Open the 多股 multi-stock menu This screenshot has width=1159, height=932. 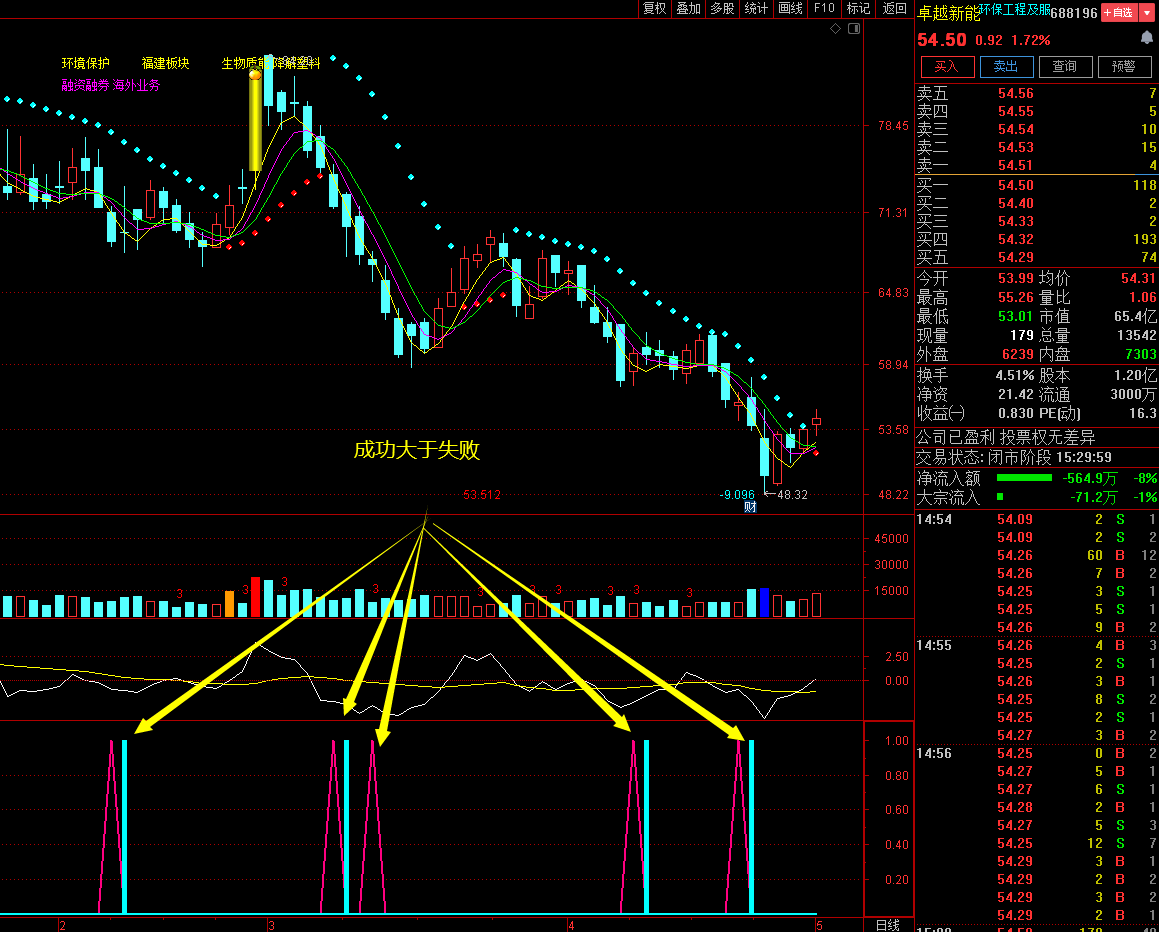(x=722, y=8)
